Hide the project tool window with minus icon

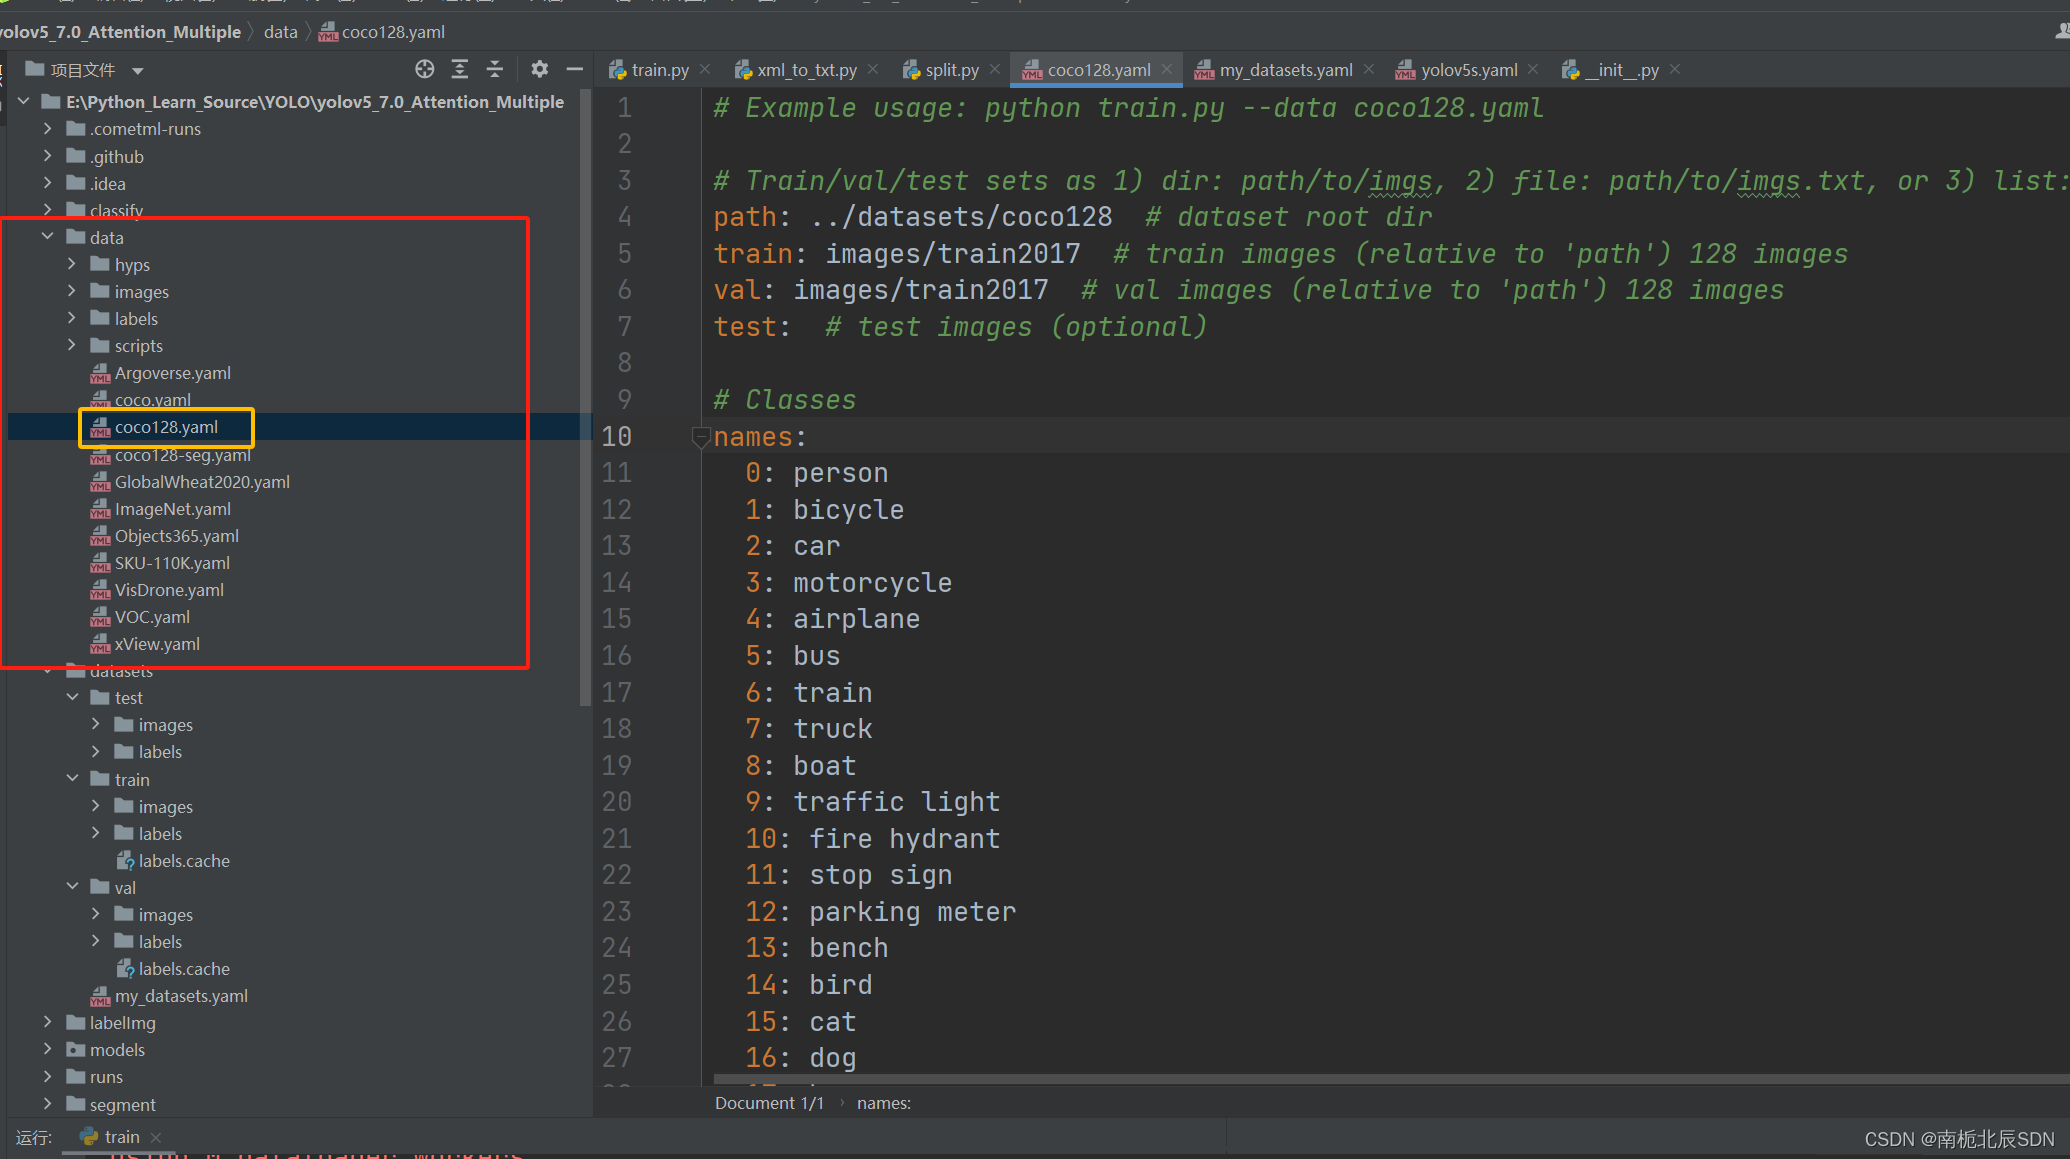pos(575,69)
